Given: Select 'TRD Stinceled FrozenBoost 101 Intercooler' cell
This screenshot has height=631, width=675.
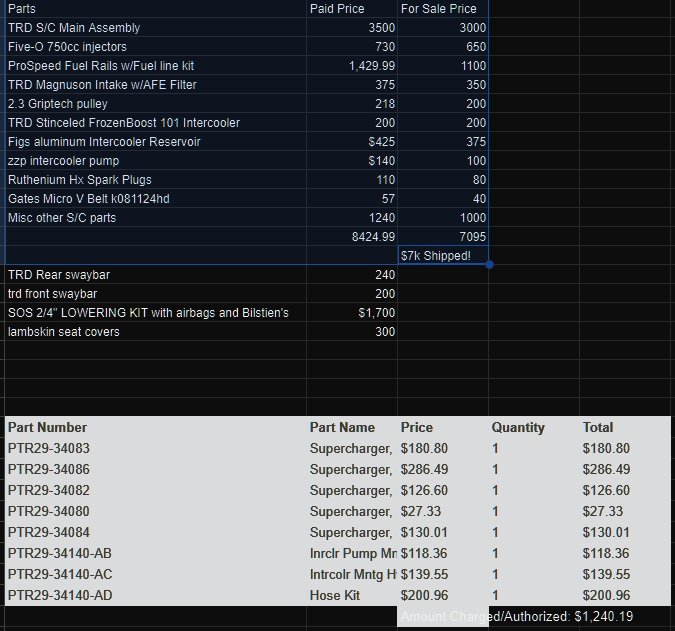Looking at the screenshot, I should [155, 122].
